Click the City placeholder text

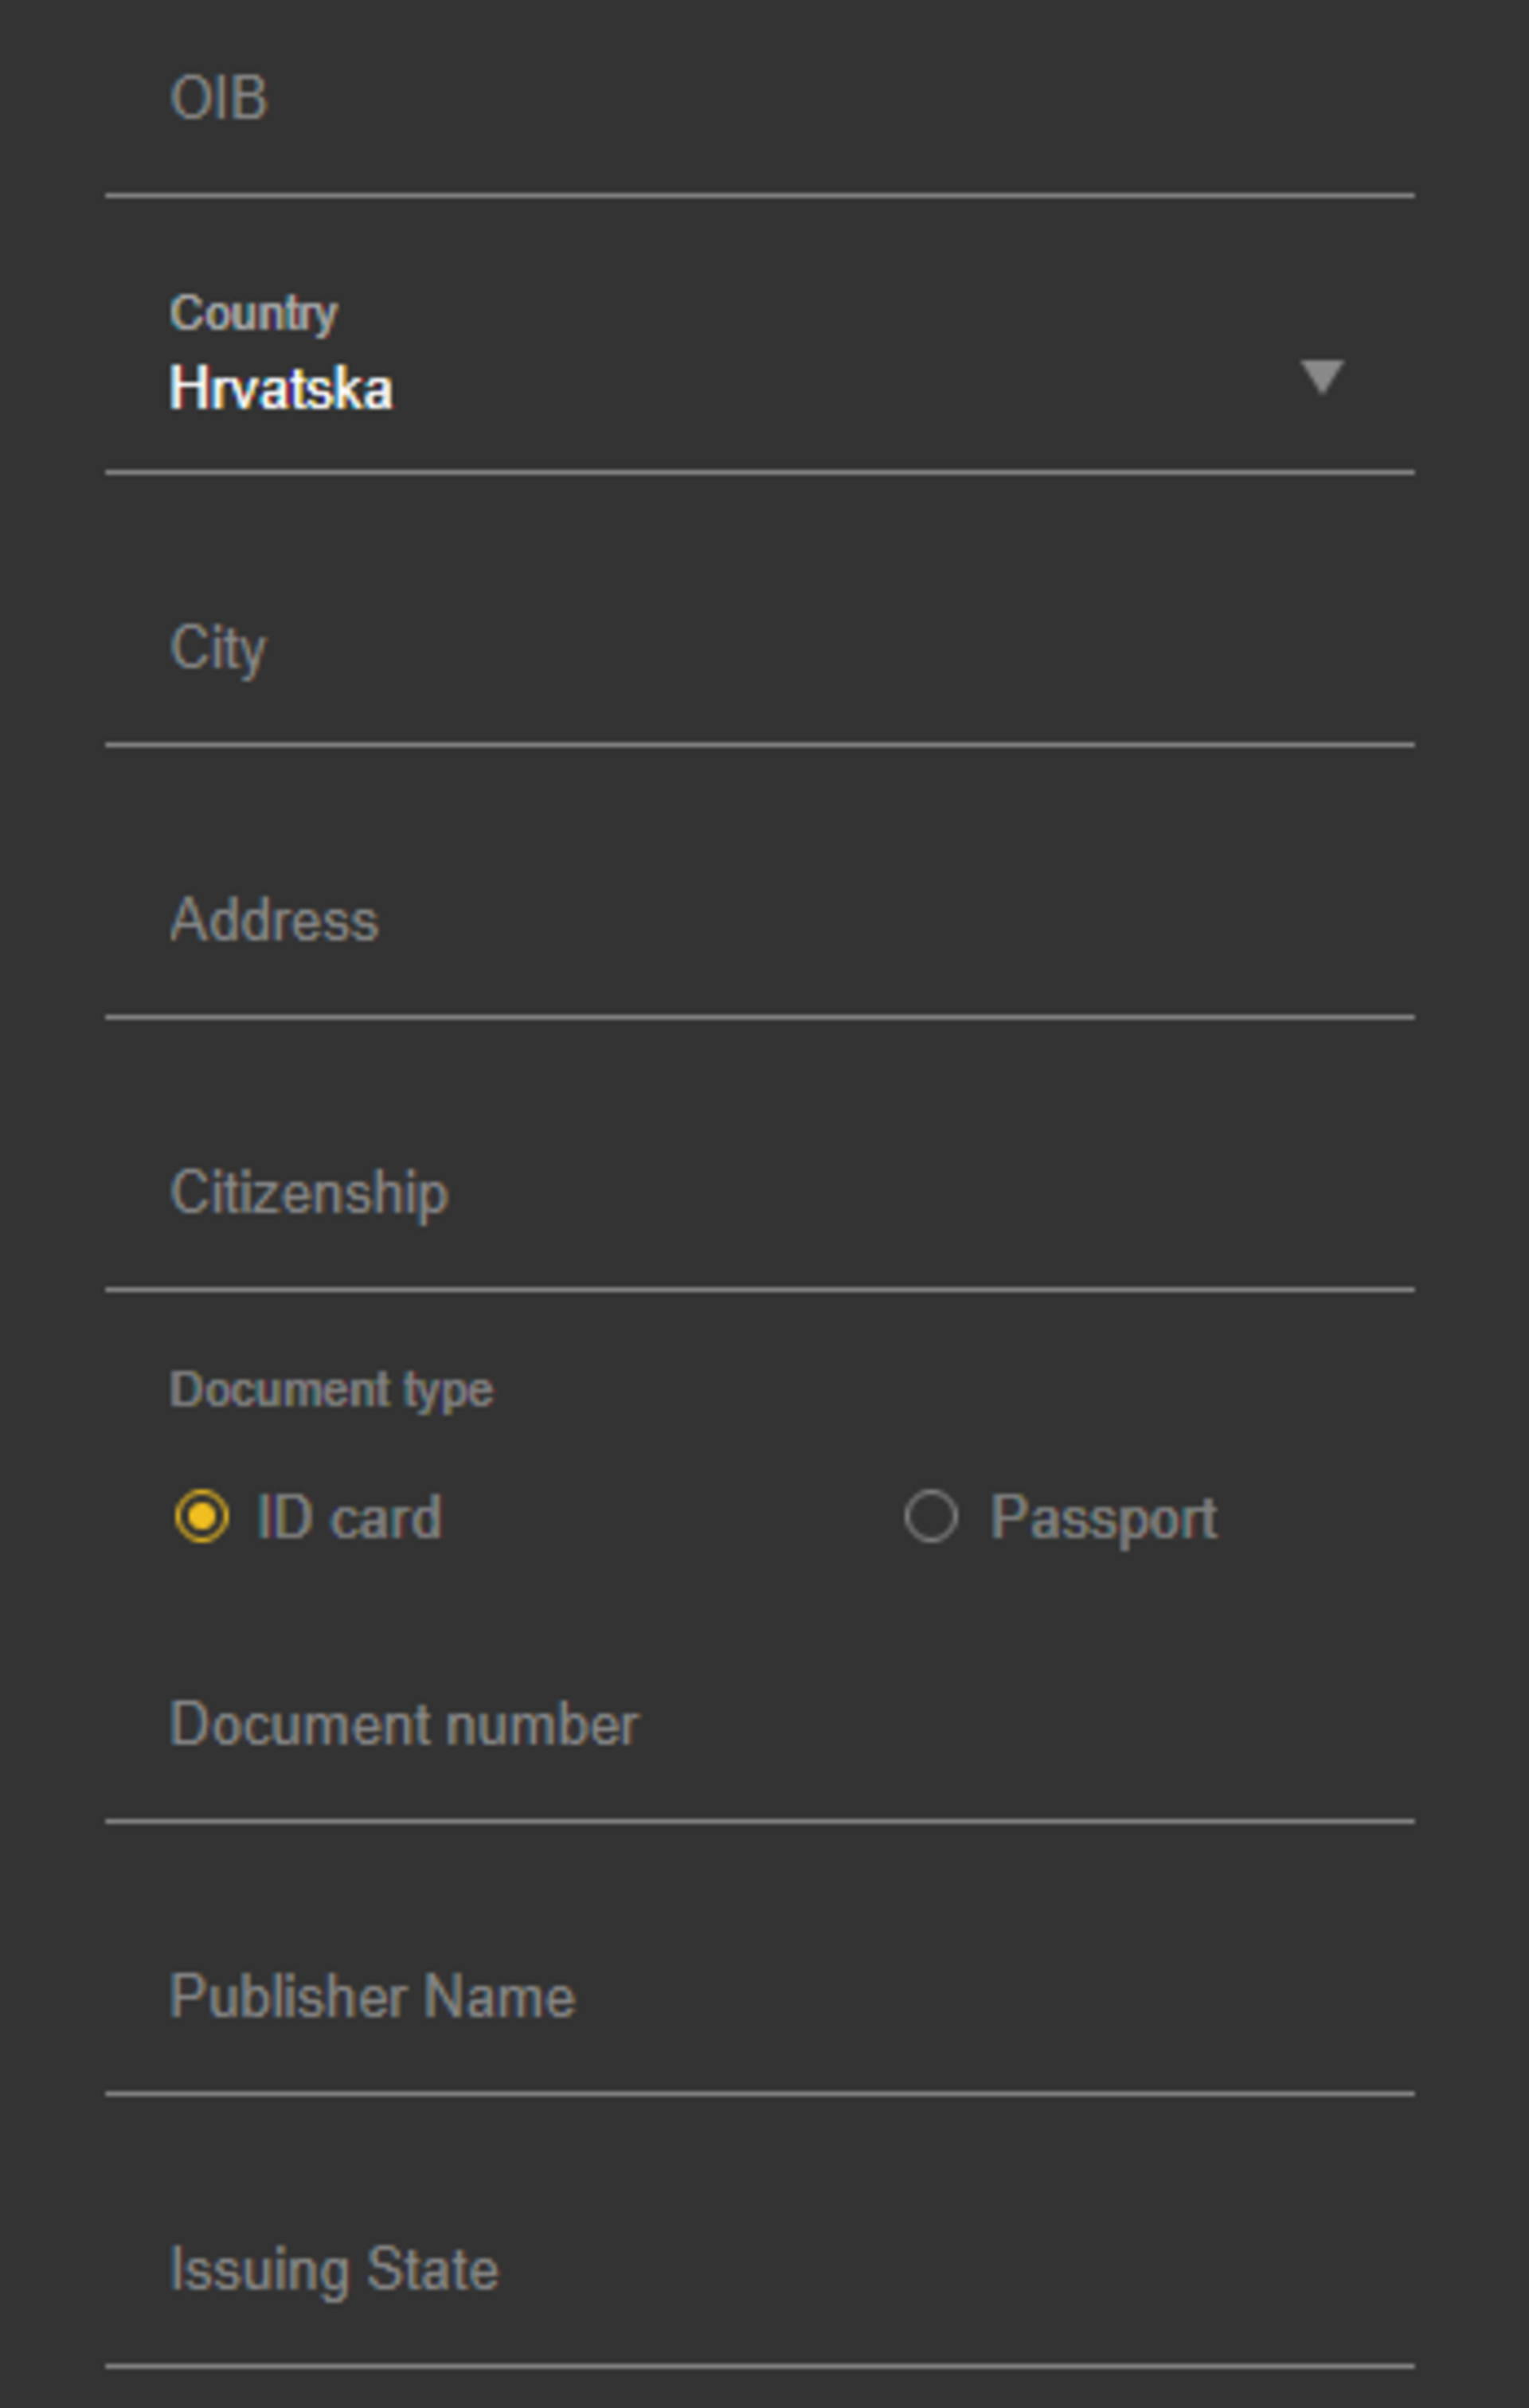point(218,649)
